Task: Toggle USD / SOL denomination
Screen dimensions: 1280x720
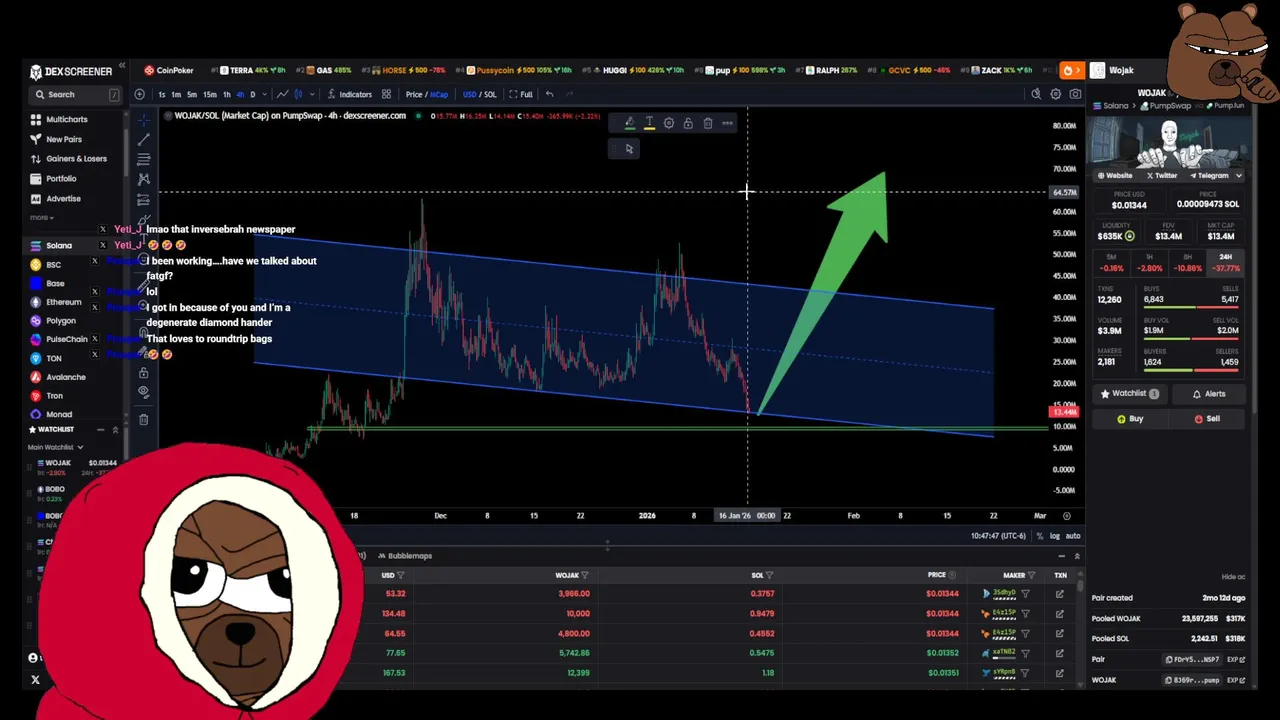Action: pyautogui.click(x=480, y=94)
